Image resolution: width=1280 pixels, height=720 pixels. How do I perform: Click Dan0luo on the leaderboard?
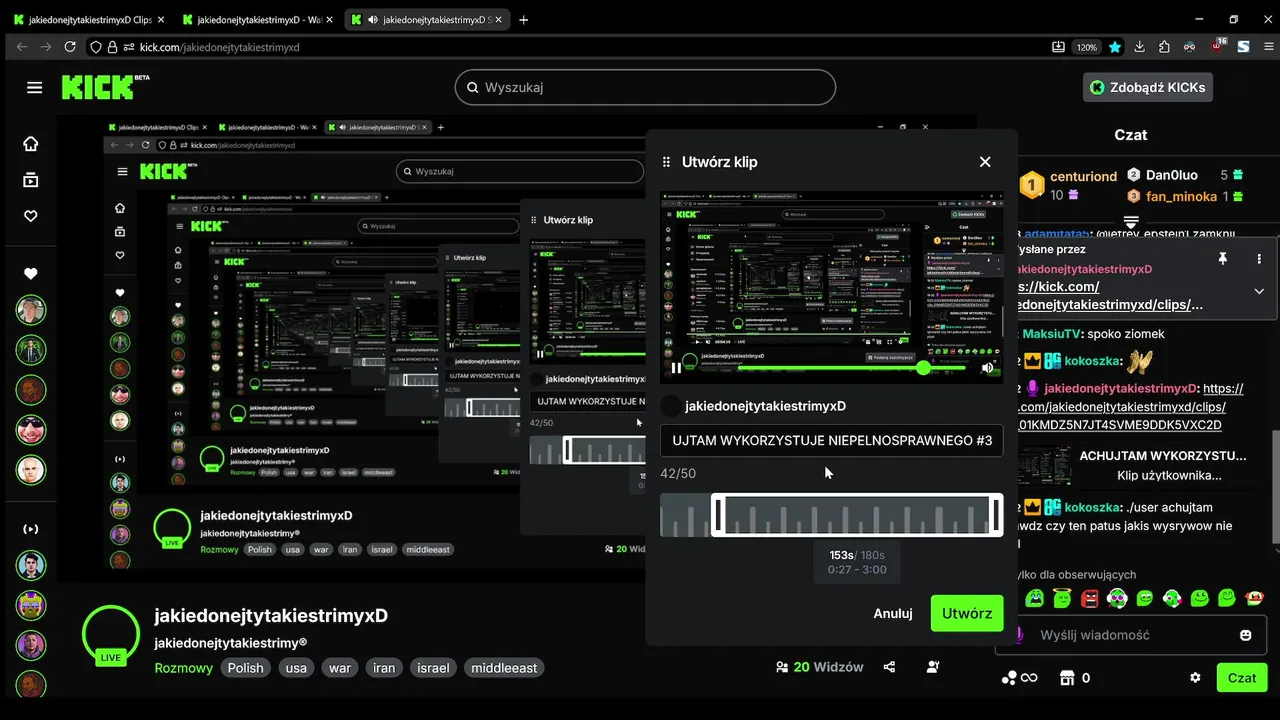1171,175
